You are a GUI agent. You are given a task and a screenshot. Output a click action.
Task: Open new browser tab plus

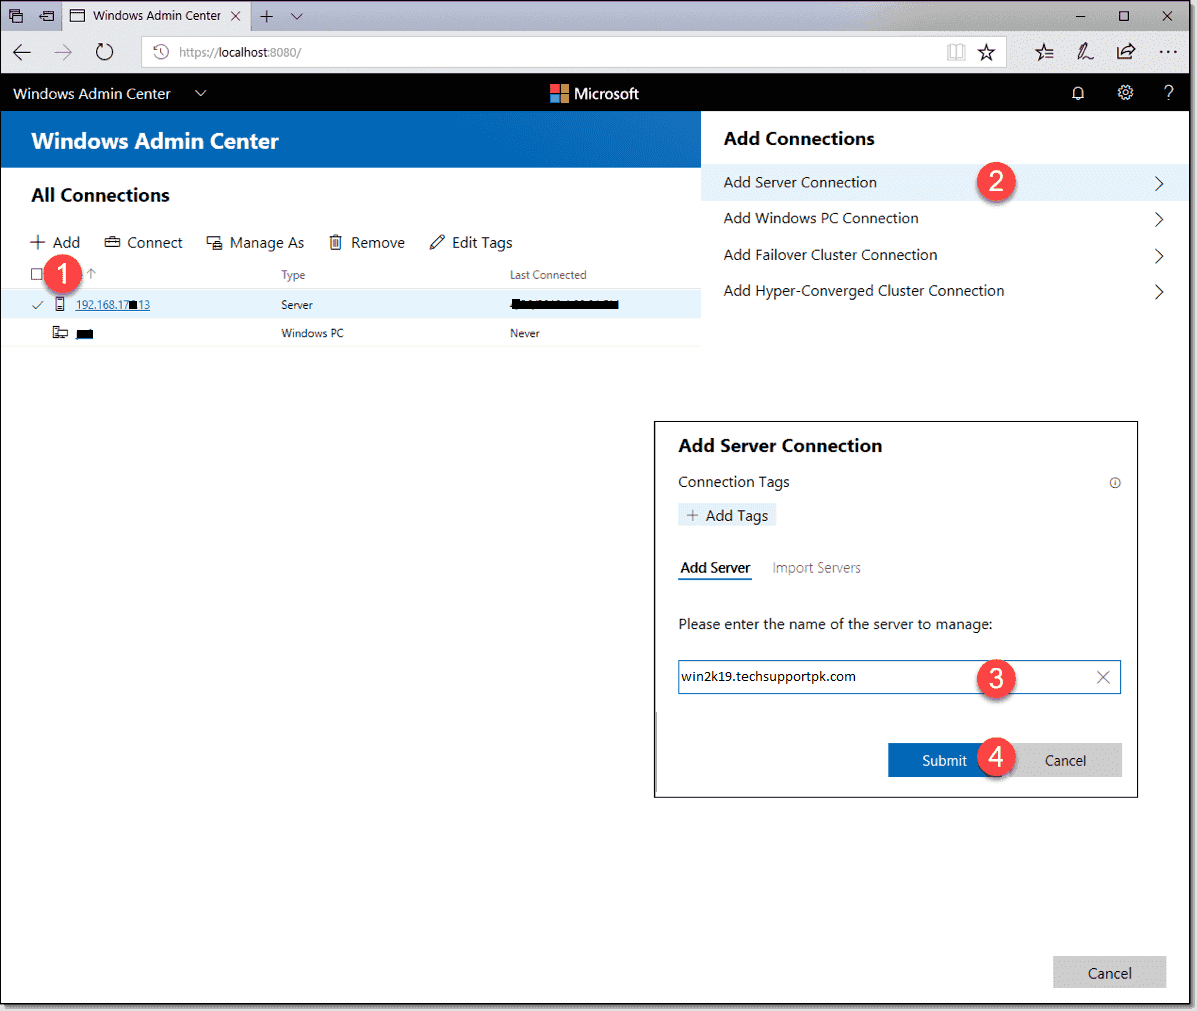click(266, 16)
